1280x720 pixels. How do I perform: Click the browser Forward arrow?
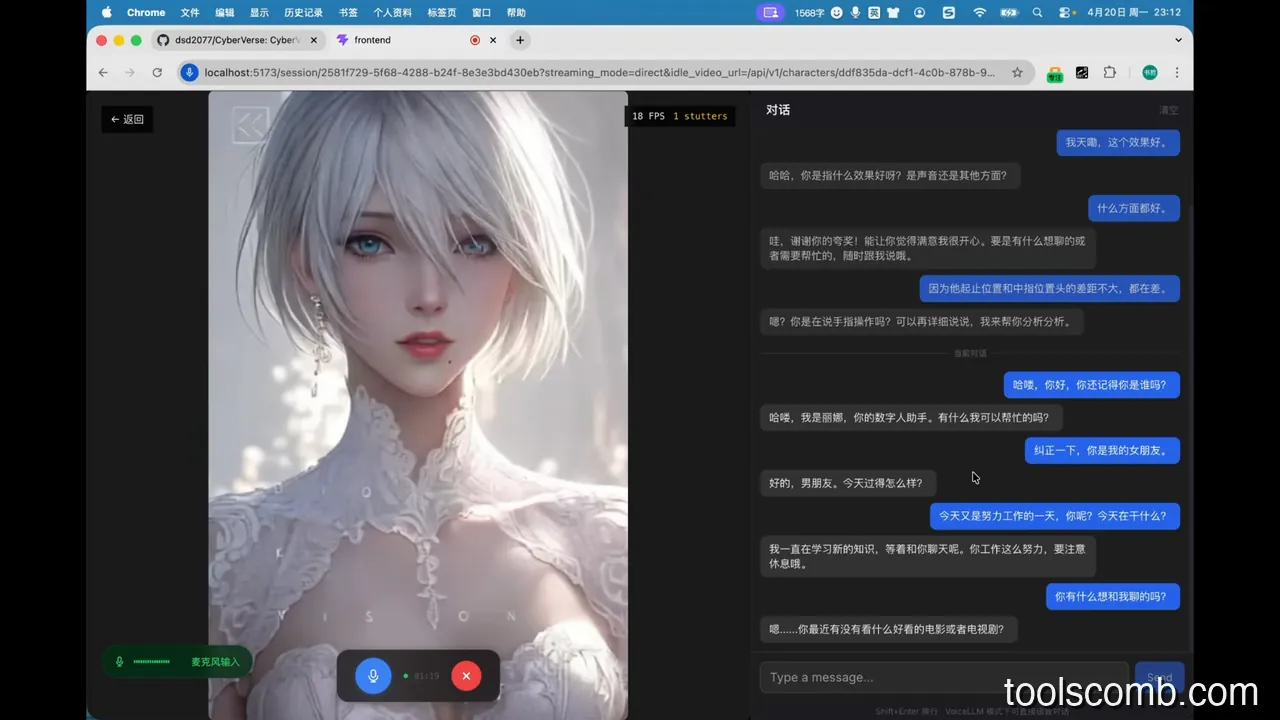[x=129, y=72]
